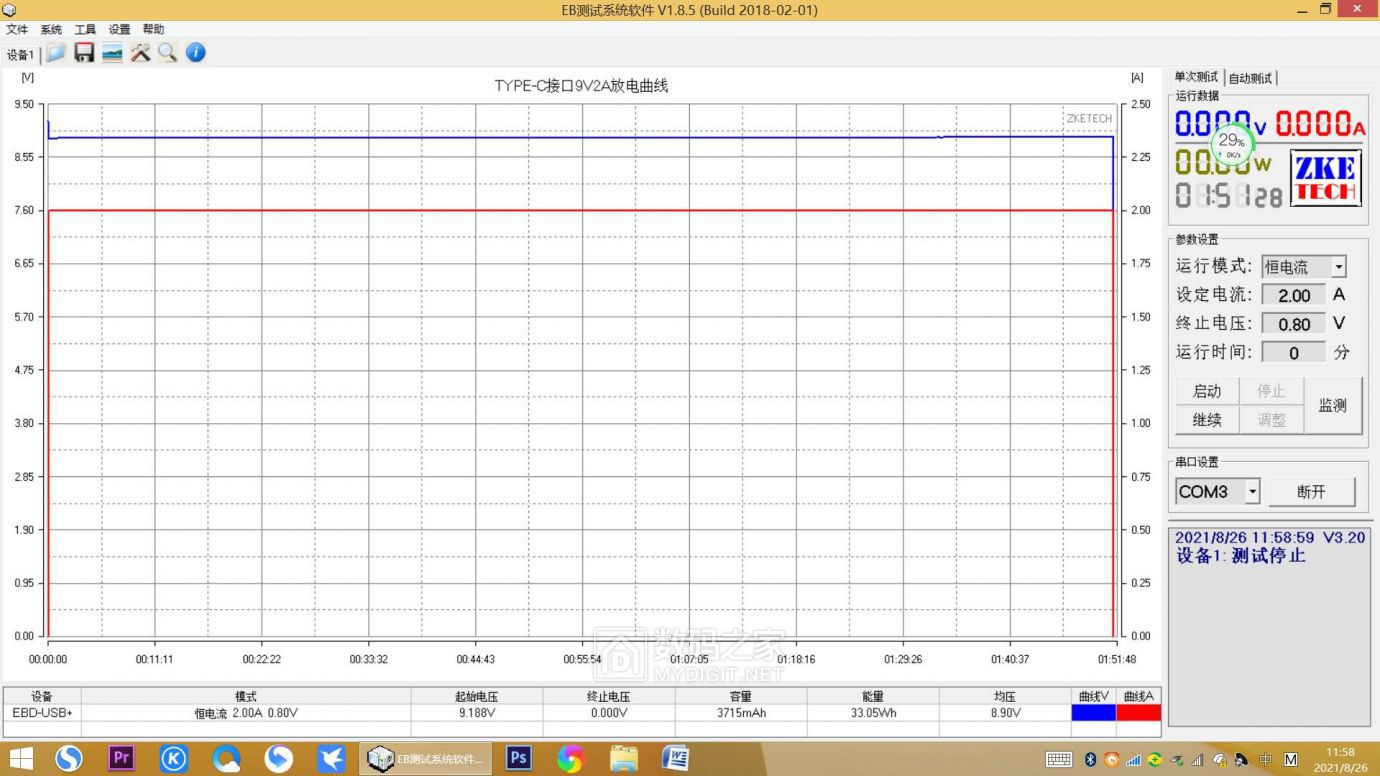Select the EBD-USB+ device cell
1380x776 pixels.
tap(42, 713)
